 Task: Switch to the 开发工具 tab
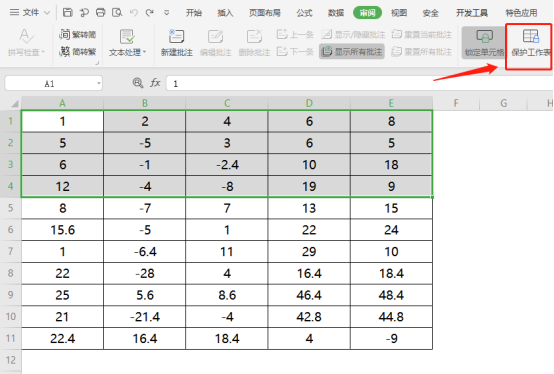pyautogui.click(x=472, y=13)
